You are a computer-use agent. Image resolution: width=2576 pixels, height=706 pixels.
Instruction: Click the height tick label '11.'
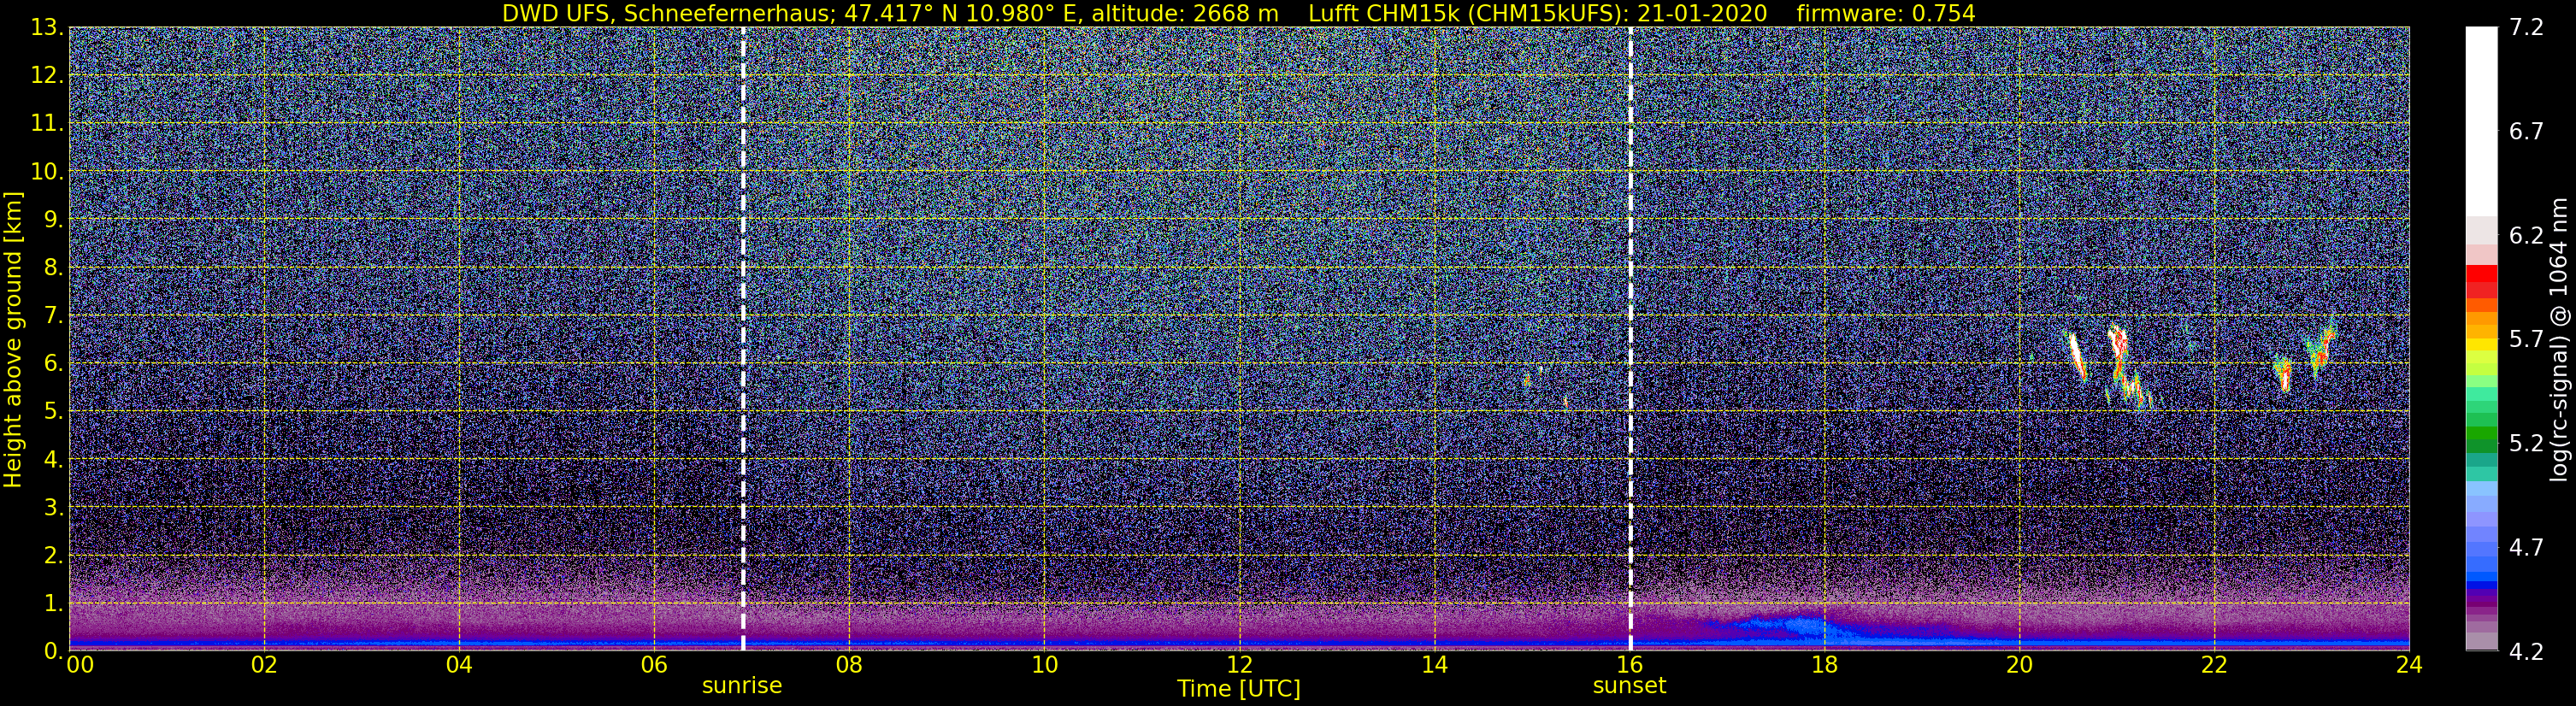point(46,124)
